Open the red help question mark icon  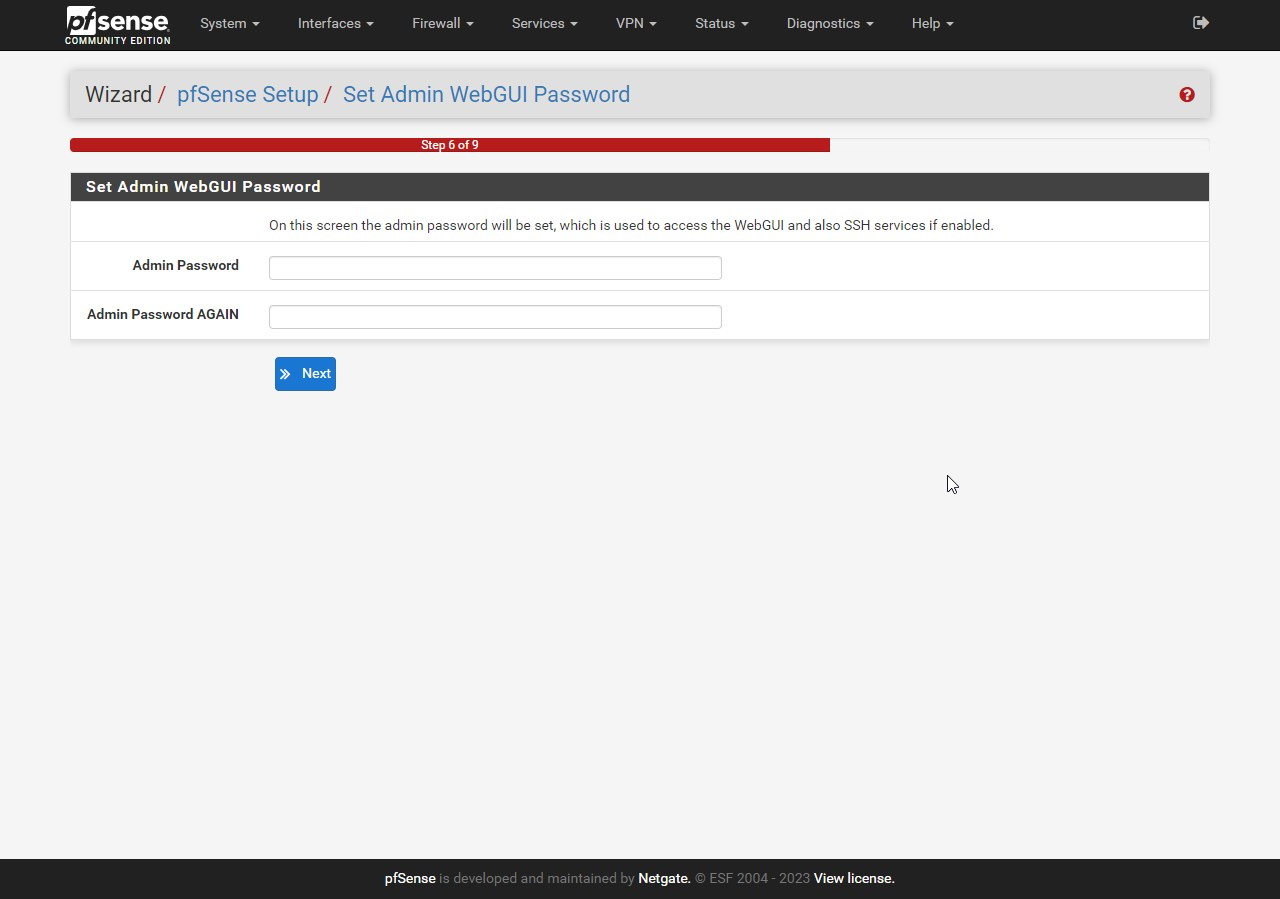1187,94
